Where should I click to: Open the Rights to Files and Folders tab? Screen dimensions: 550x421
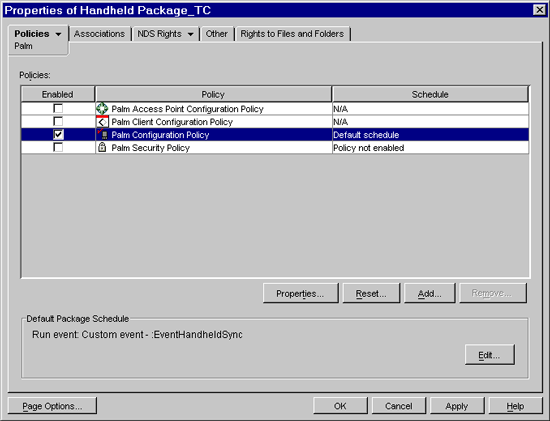click(292, 34)
